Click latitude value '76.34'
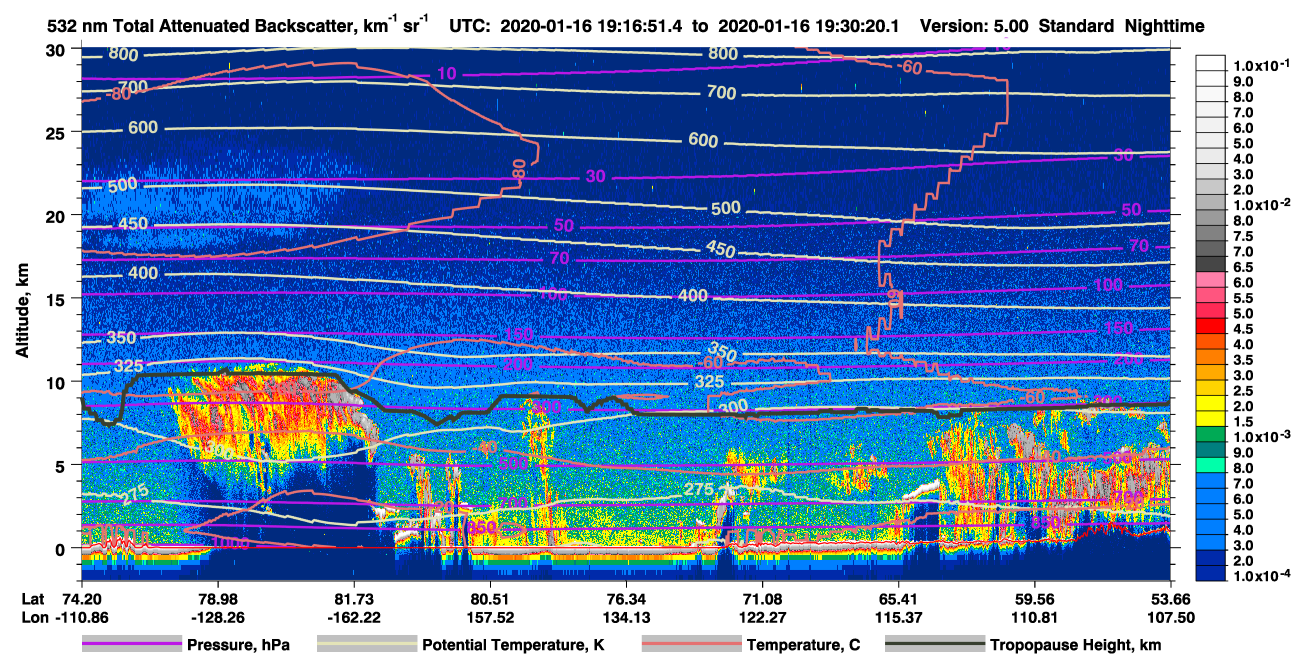Viewport: 1300px width, 667px height. click(x=627, y=599)
